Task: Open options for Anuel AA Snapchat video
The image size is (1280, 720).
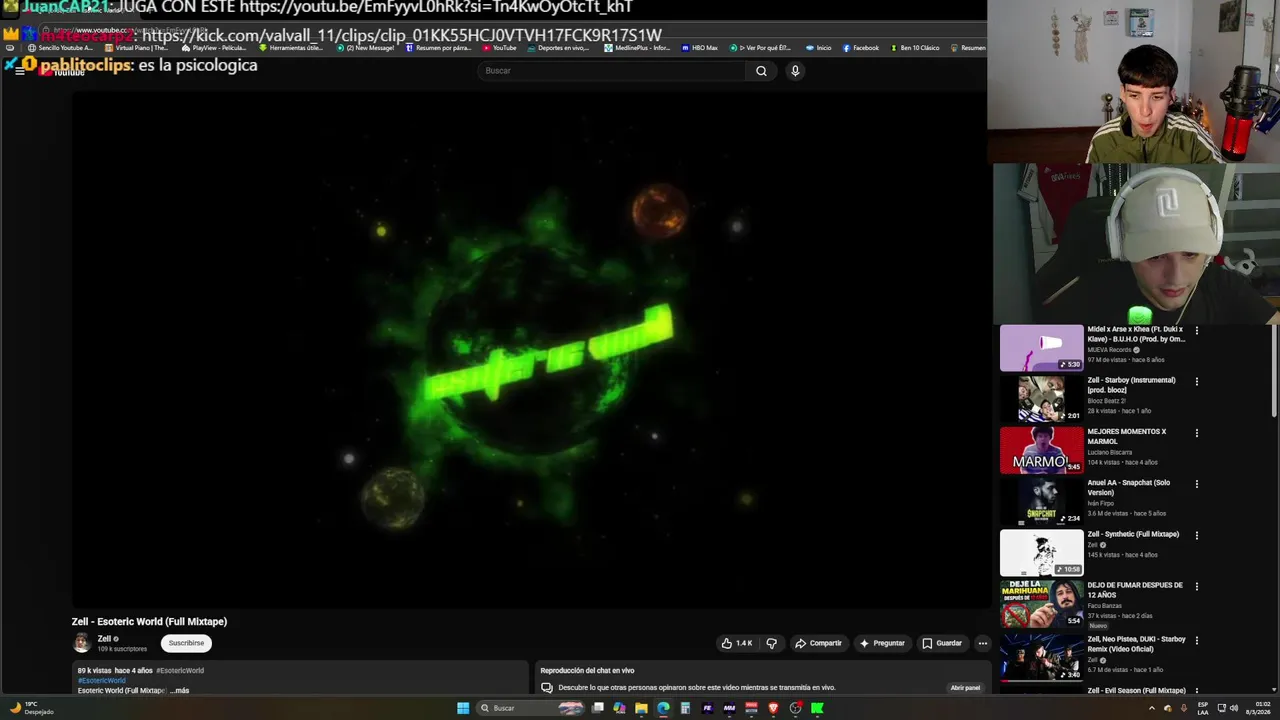Action: tap(1196, 484)
